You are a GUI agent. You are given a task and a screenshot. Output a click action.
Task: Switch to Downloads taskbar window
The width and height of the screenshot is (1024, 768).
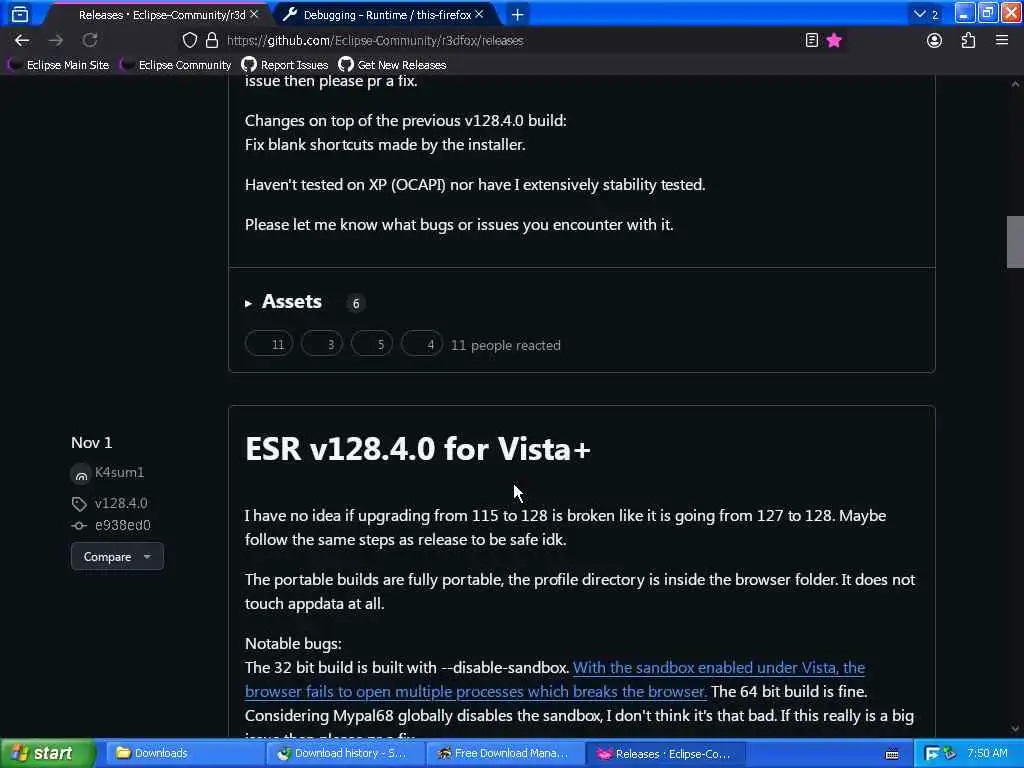pyautogui.click(x=183, y=754)
